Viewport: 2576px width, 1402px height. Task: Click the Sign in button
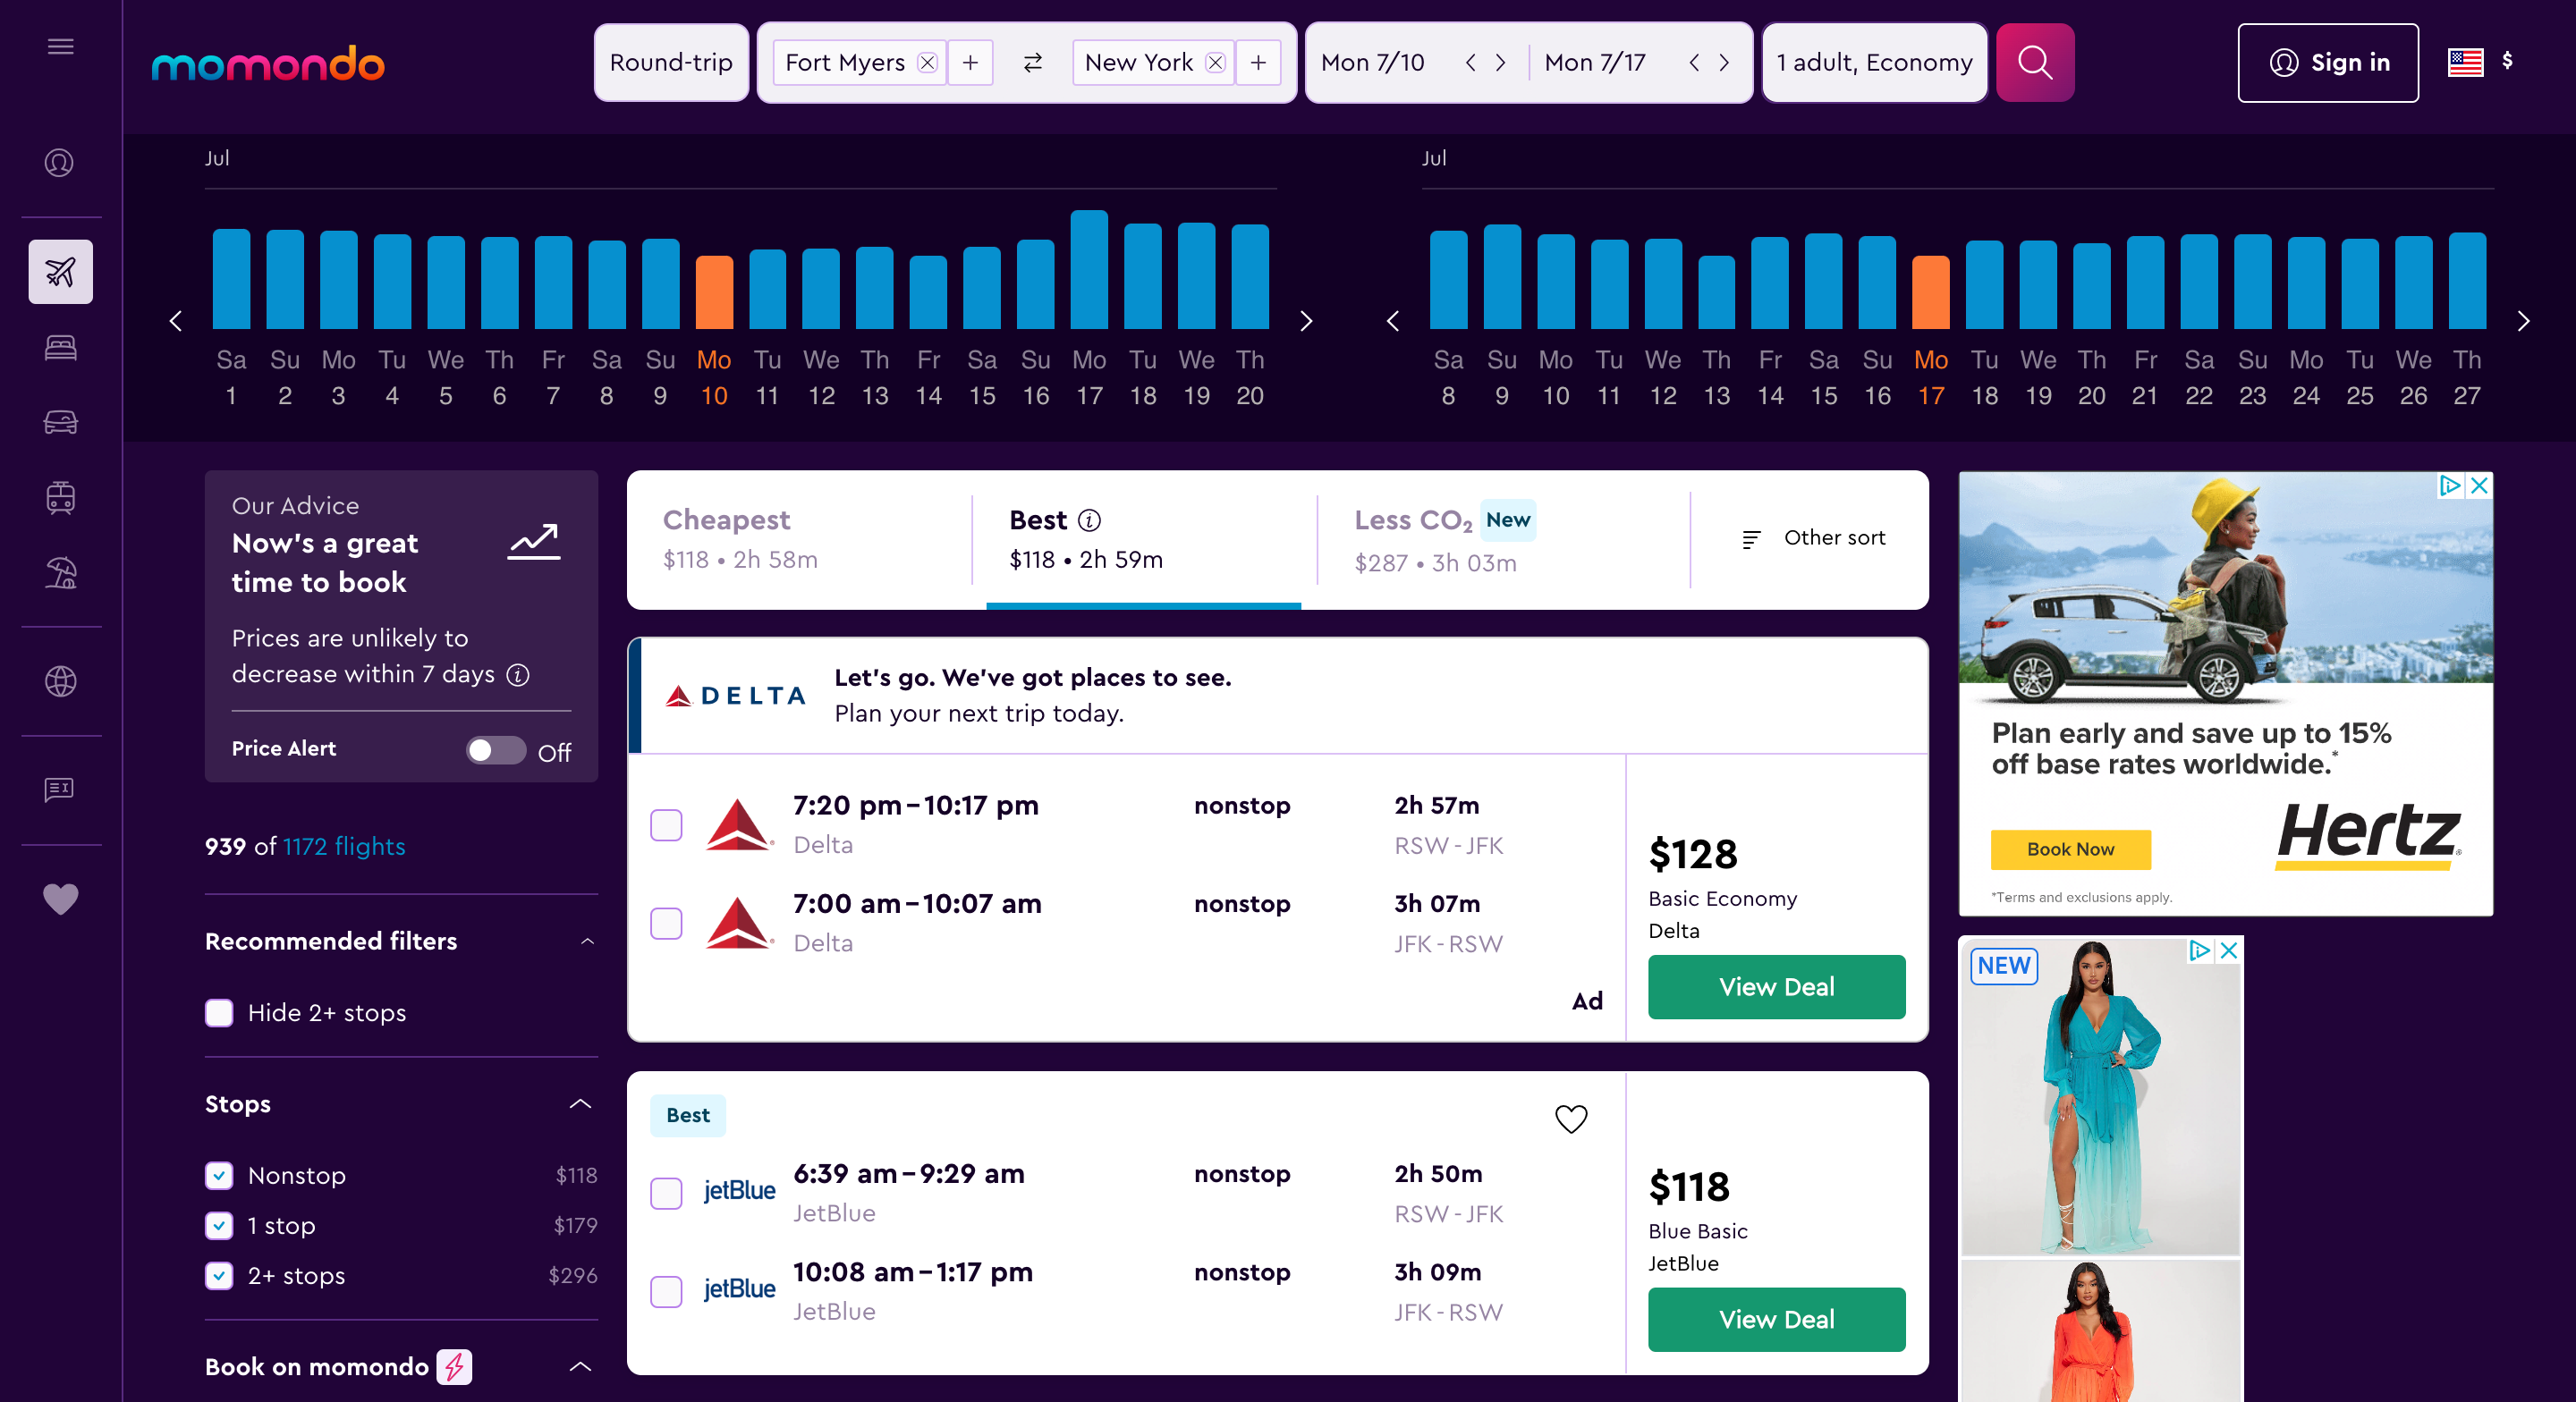tap(2327, 63)
